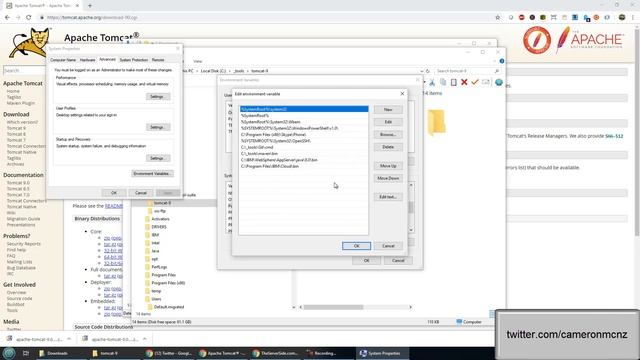Click OK in the Environment Variables window

tap(366, 260)
